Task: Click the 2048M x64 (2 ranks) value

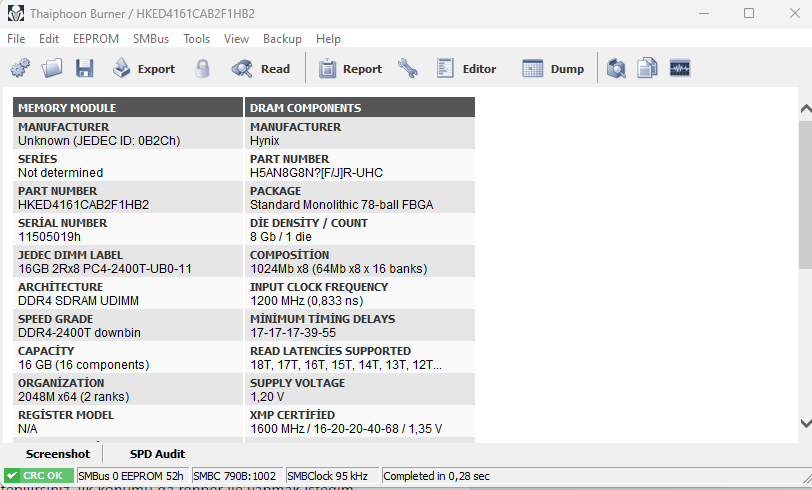Action: click(74, 397)
